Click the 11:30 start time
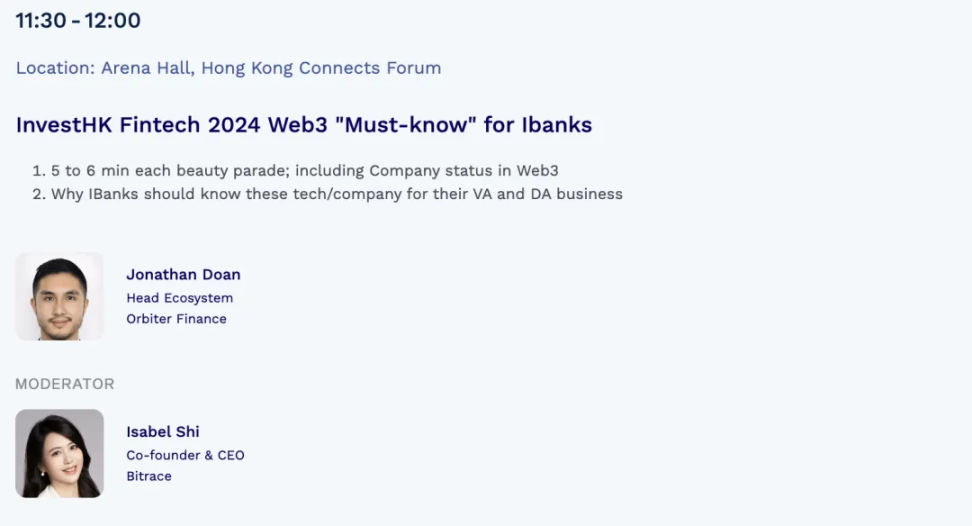972x526 pixels. pos(41,20)
